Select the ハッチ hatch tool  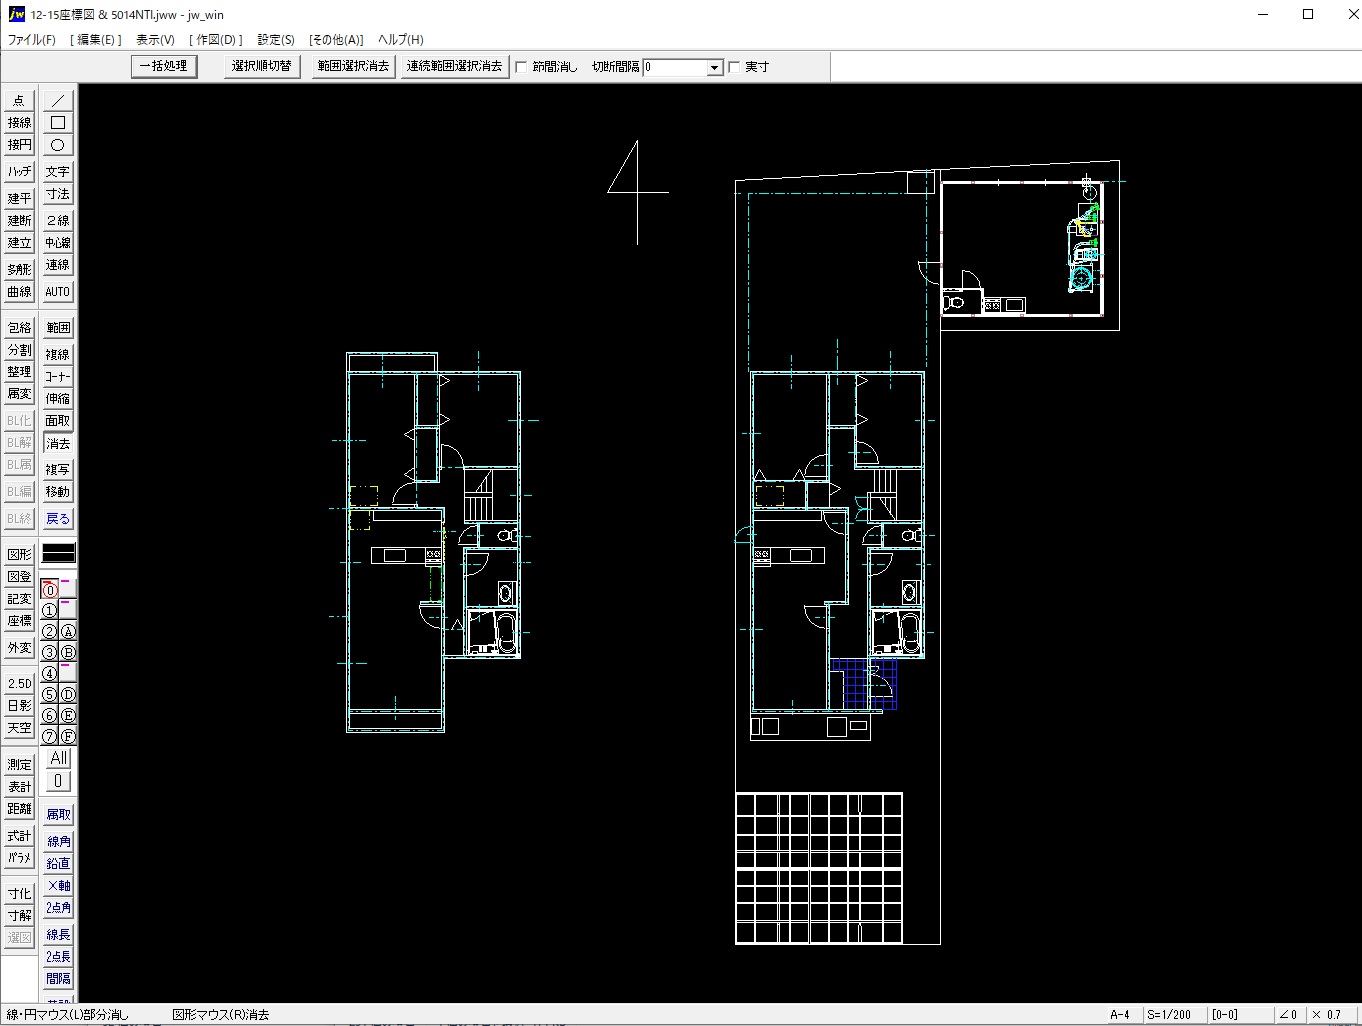pos(19,172)
